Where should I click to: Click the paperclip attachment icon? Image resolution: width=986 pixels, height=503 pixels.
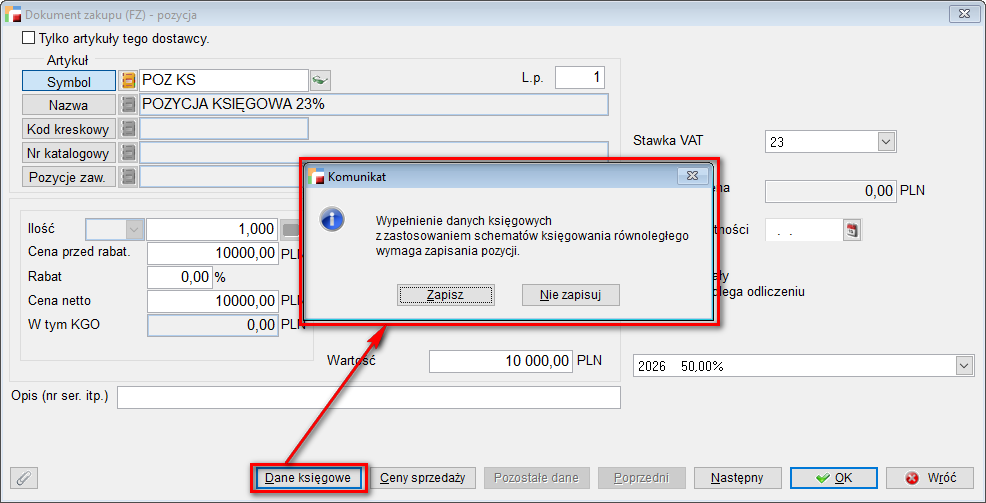23,478
